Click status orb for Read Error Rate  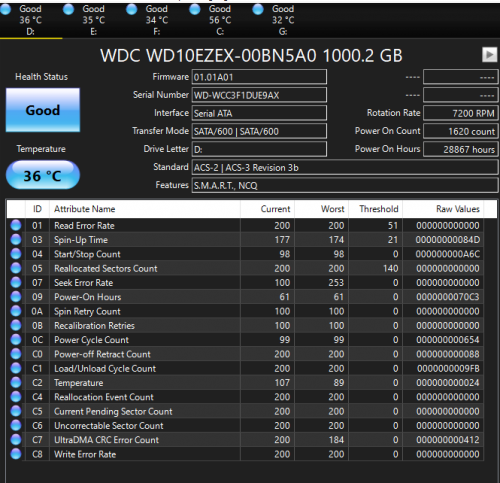point(16,225)
